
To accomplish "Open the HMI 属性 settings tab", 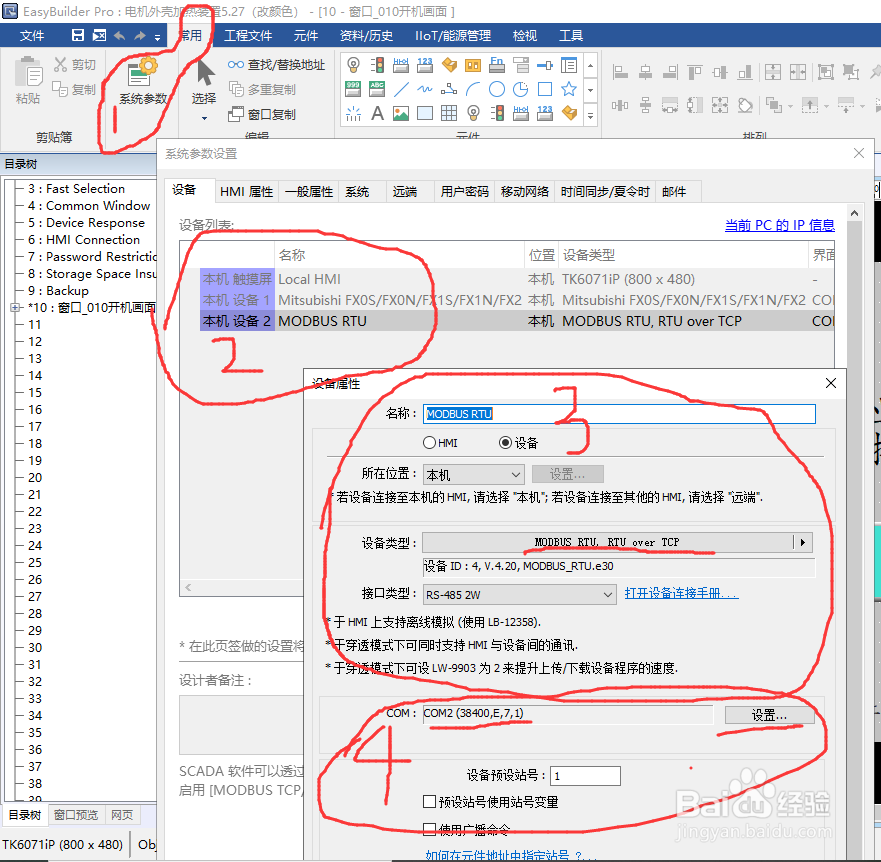I will click(x=246, y=192).
